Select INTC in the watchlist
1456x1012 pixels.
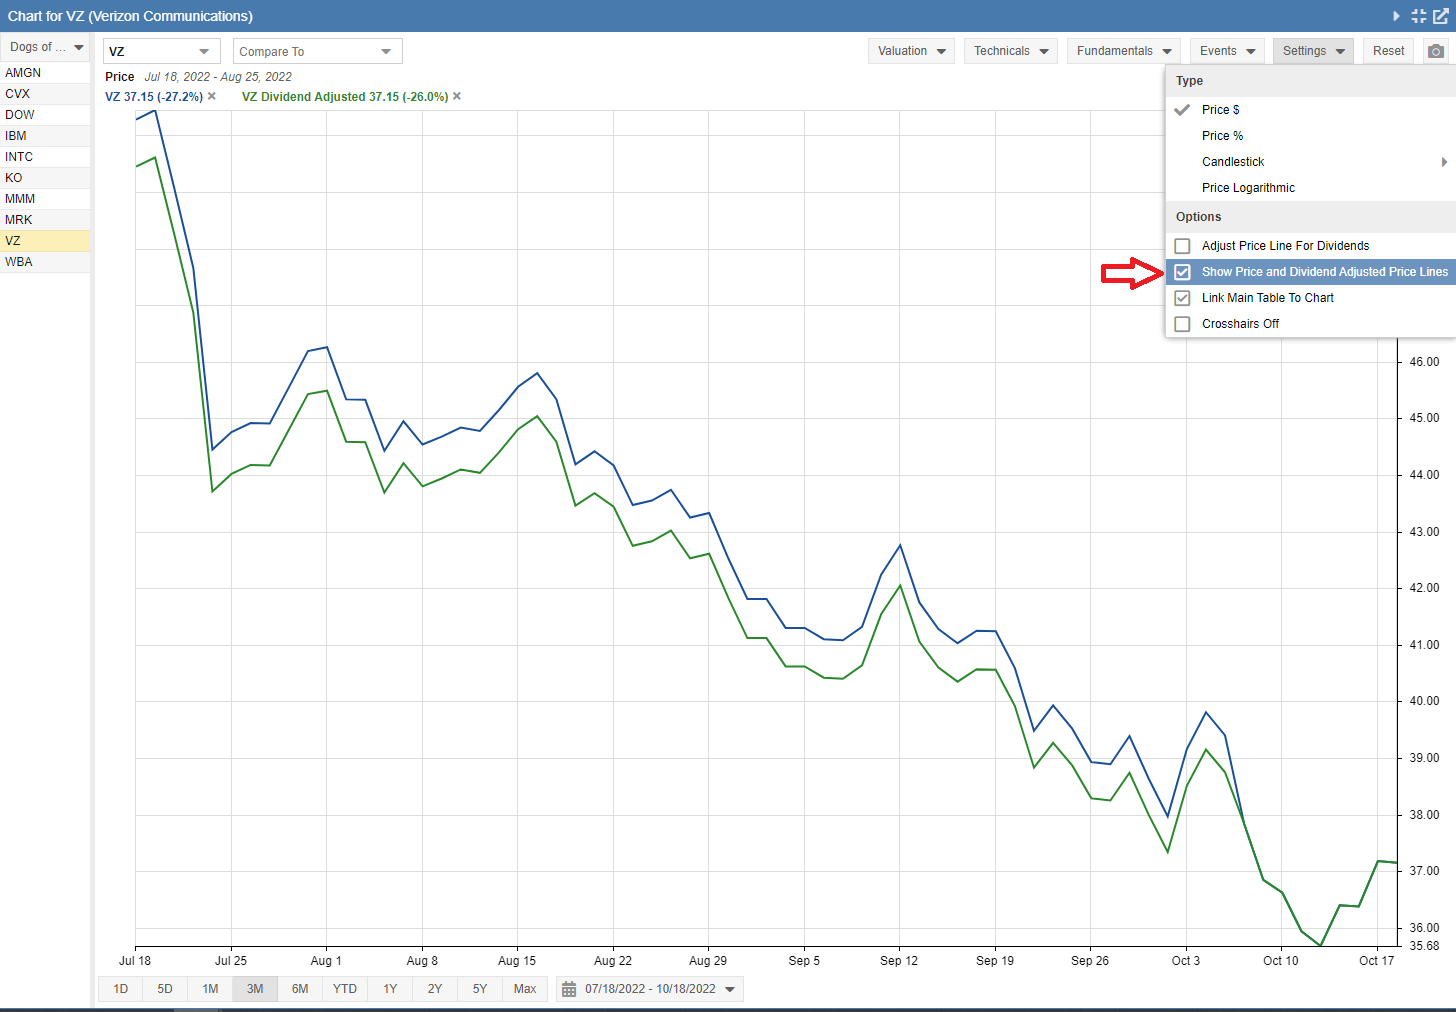[x=45, y=157]
